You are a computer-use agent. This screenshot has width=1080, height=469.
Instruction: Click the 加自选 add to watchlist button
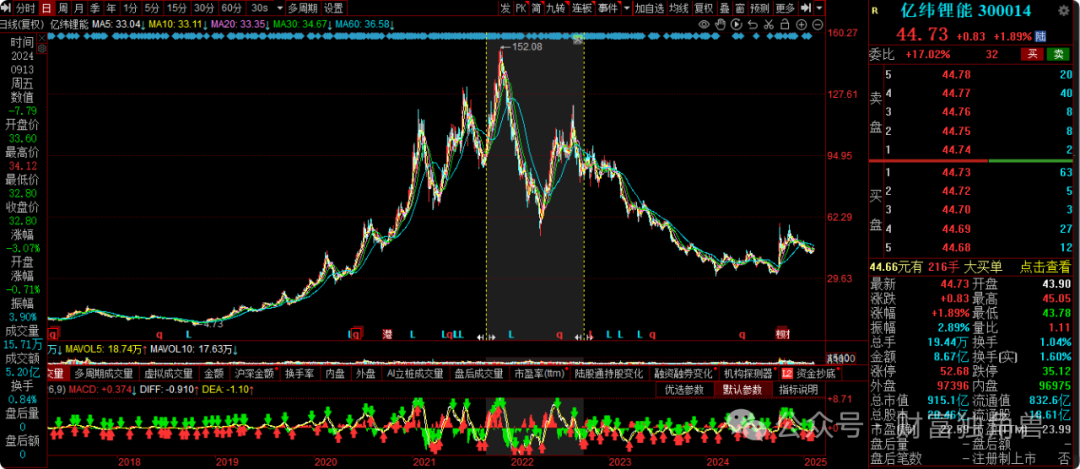click(x=649, y=7)
